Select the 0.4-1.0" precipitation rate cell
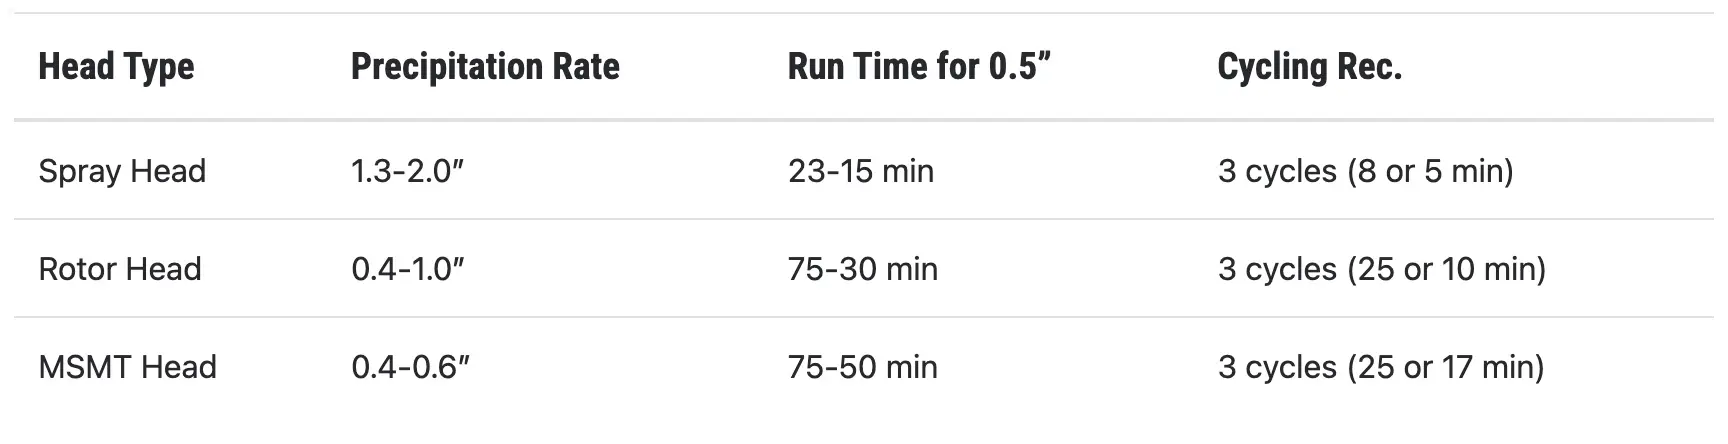 (408, 269)
